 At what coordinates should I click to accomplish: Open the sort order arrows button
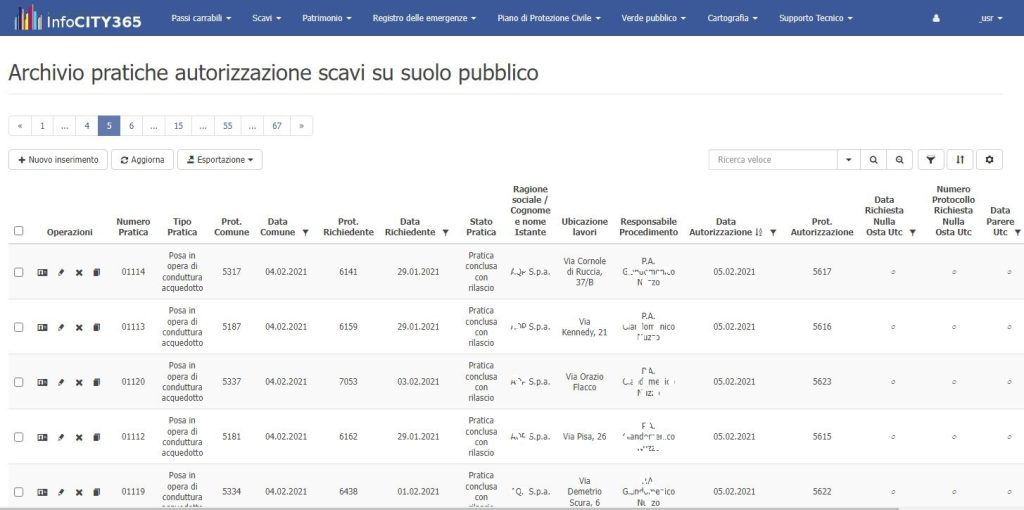coord(960,159)
